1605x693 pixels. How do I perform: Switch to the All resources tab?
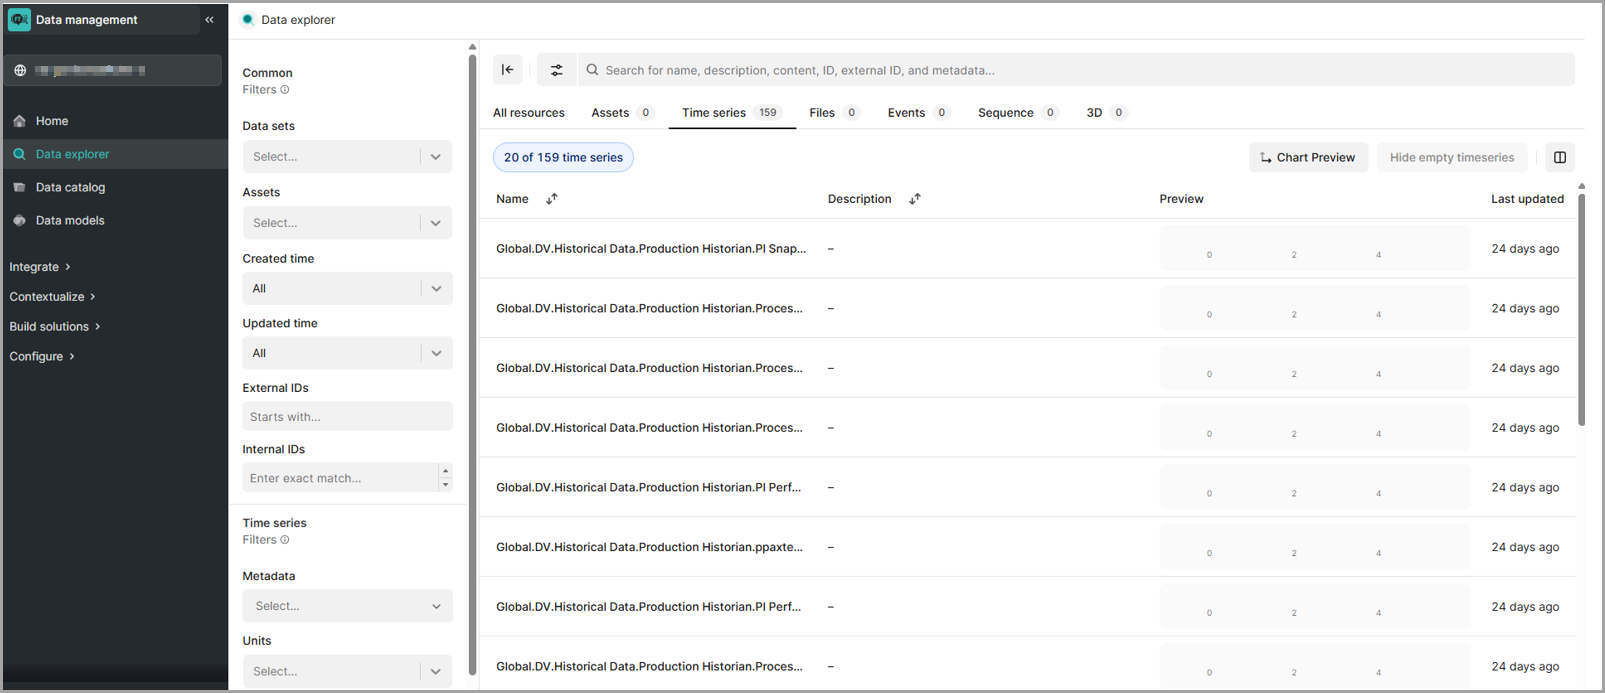point(529,113)
